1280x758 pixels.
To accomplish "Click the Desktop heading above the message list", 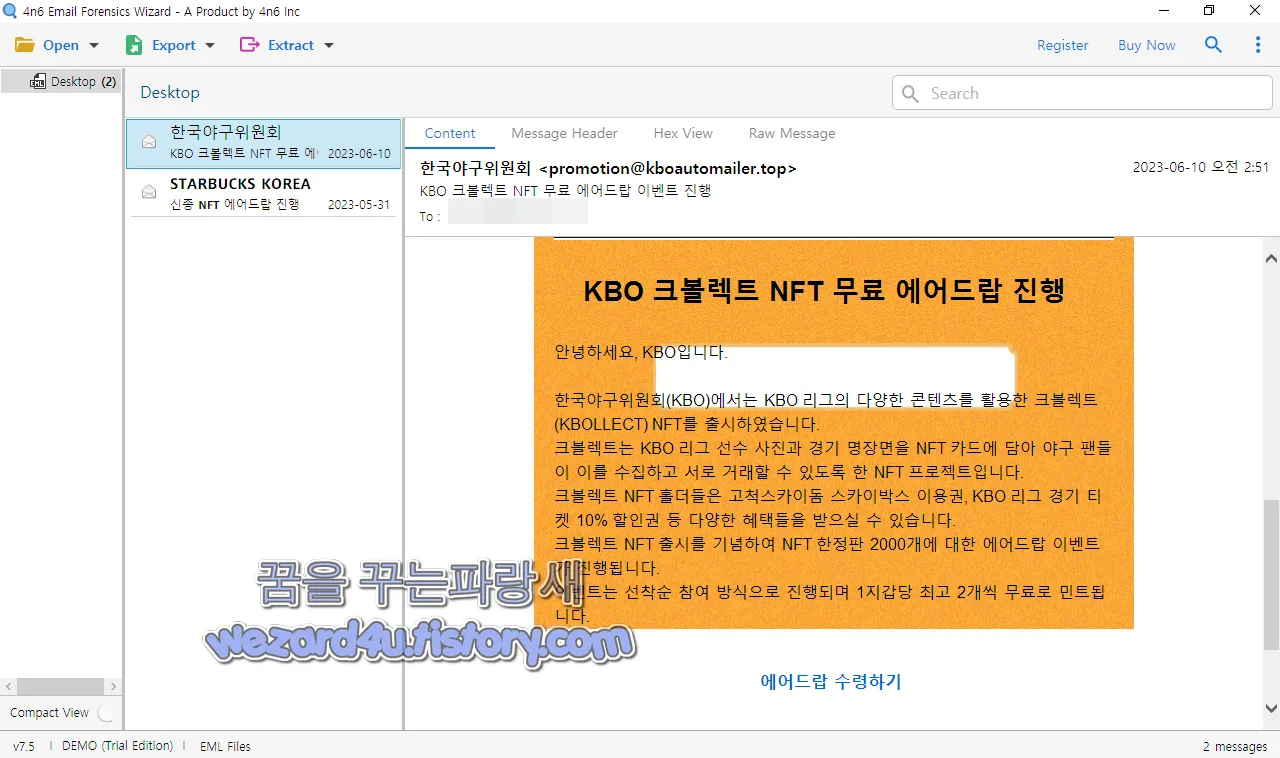I will point(170,92).
